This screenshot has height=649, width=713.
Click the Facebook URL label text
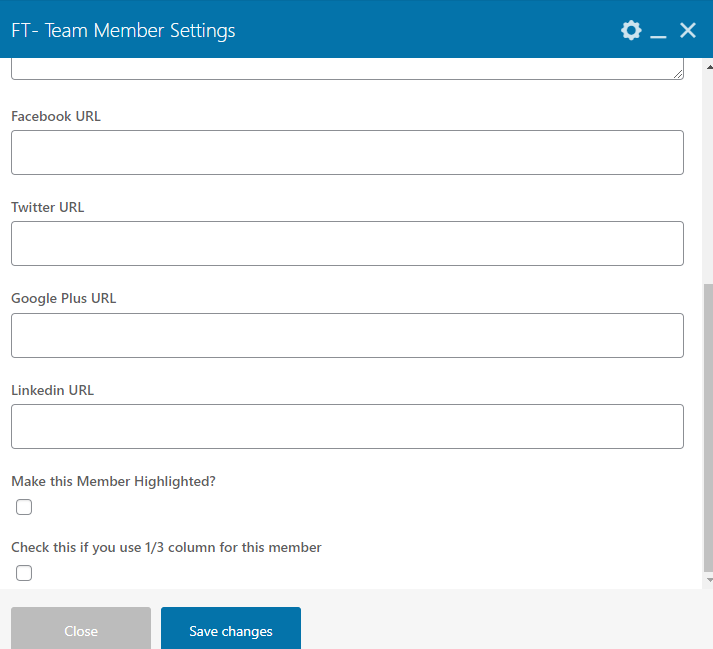[56, 116]
